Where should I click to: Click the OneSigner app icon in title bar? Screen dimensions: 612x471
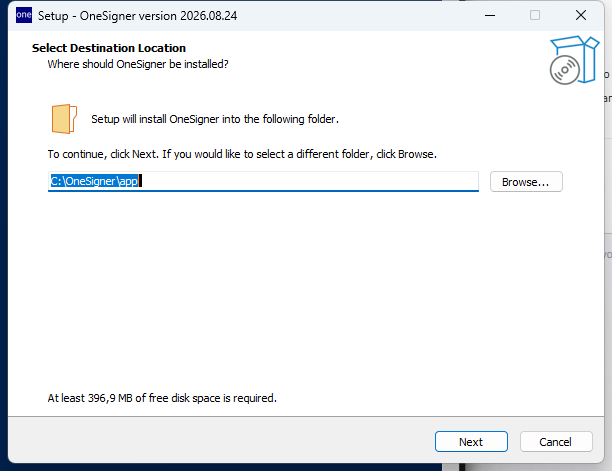(x=24, y=15)
